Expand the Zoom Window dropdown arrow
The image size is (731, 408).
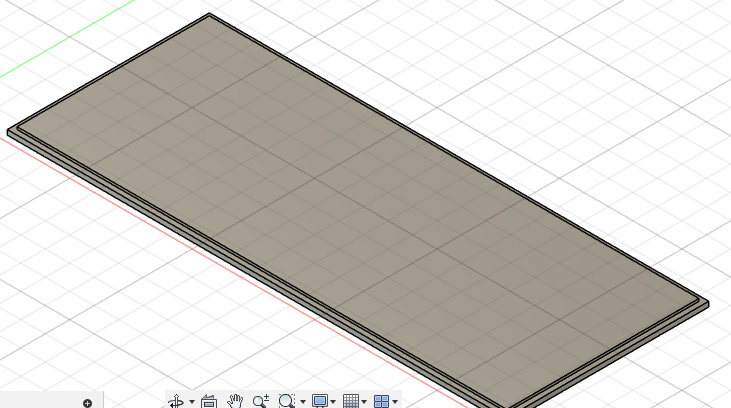pyautogui.click(x=302, y=402)
